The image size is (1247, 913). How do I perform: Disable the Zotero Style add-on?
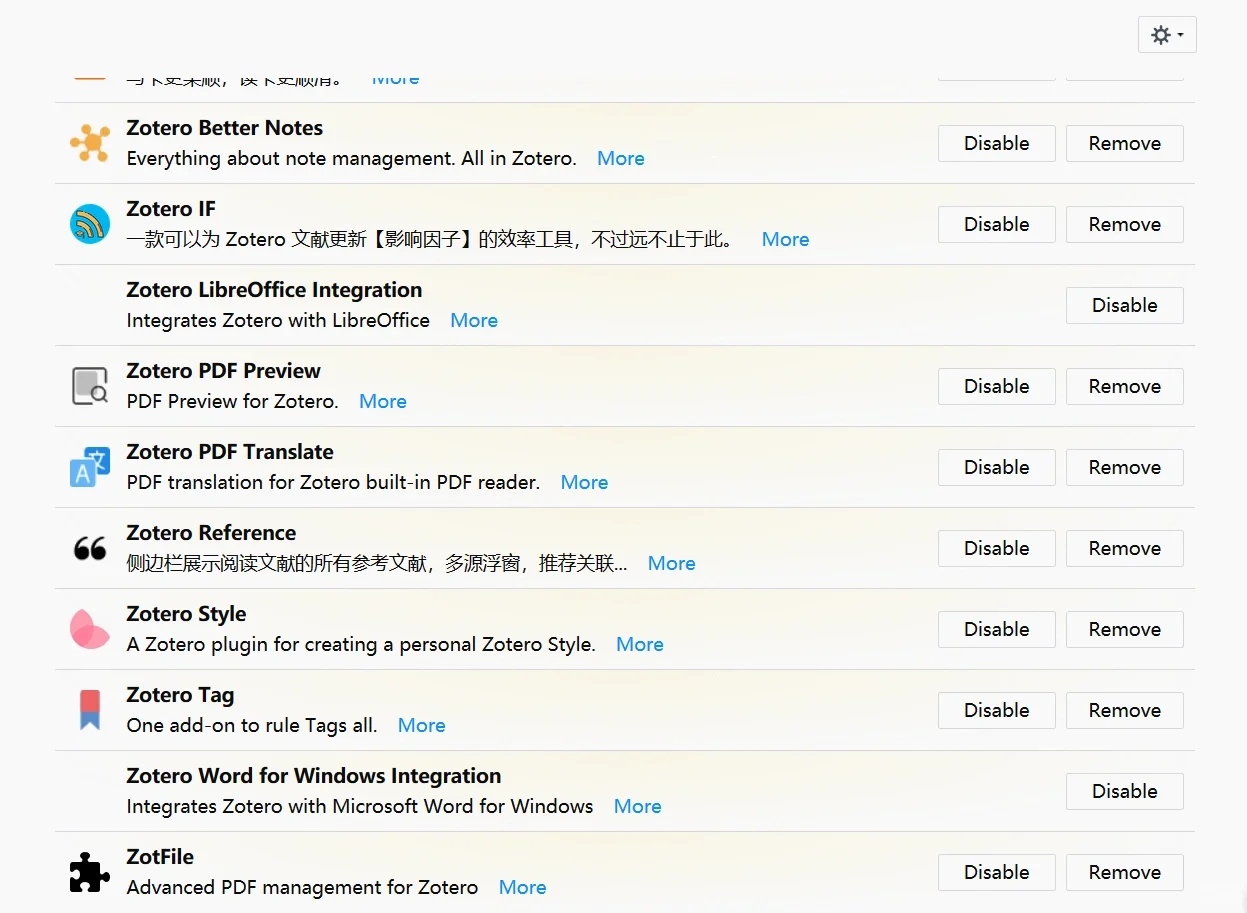(x=997, y=629)
